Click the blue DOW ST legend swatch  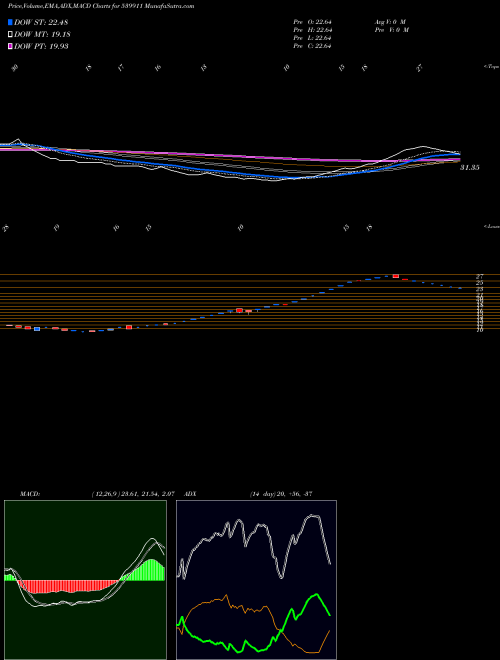[x=10, y=22]
